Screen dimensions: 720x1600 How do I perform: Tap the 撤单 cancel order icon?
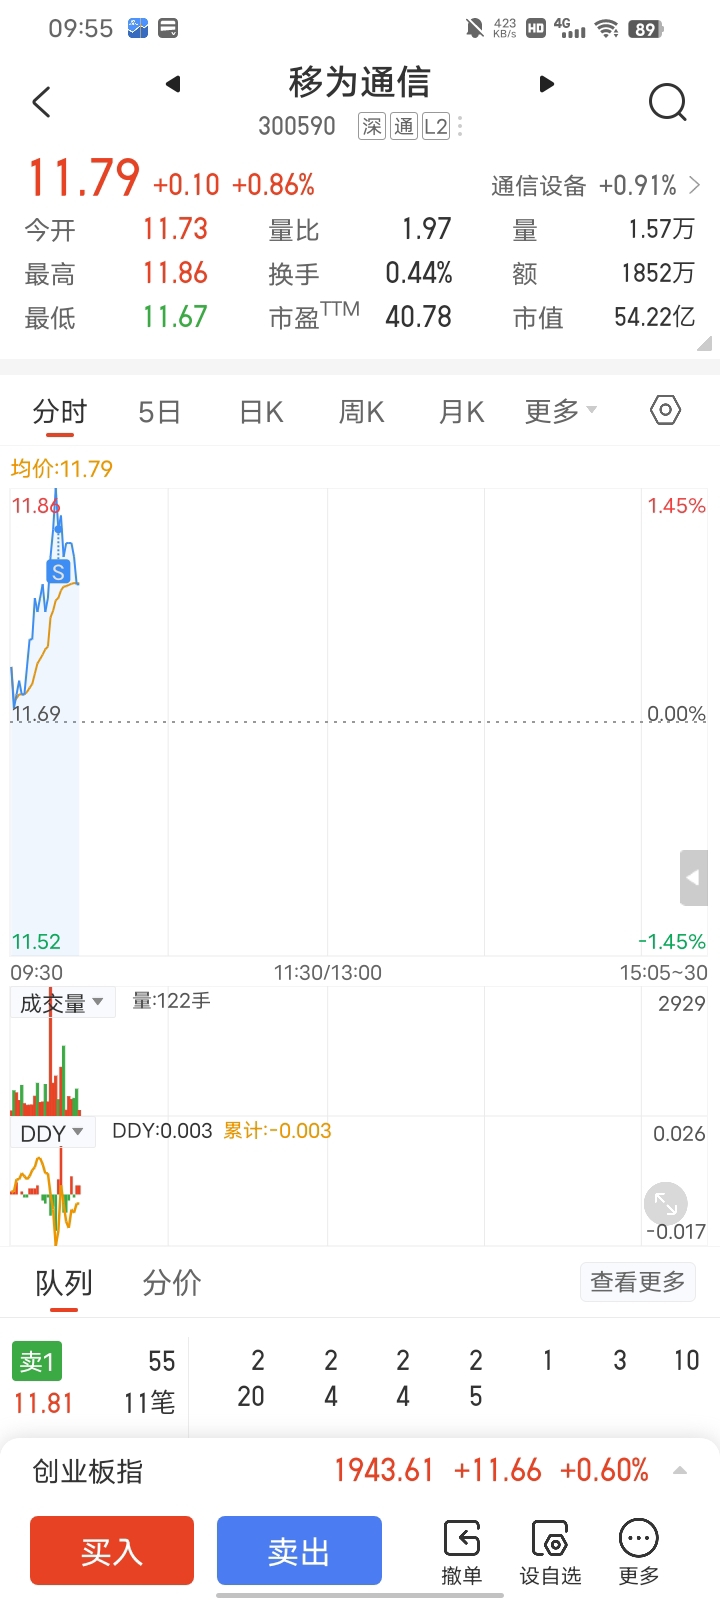[x=461, y=1552]
